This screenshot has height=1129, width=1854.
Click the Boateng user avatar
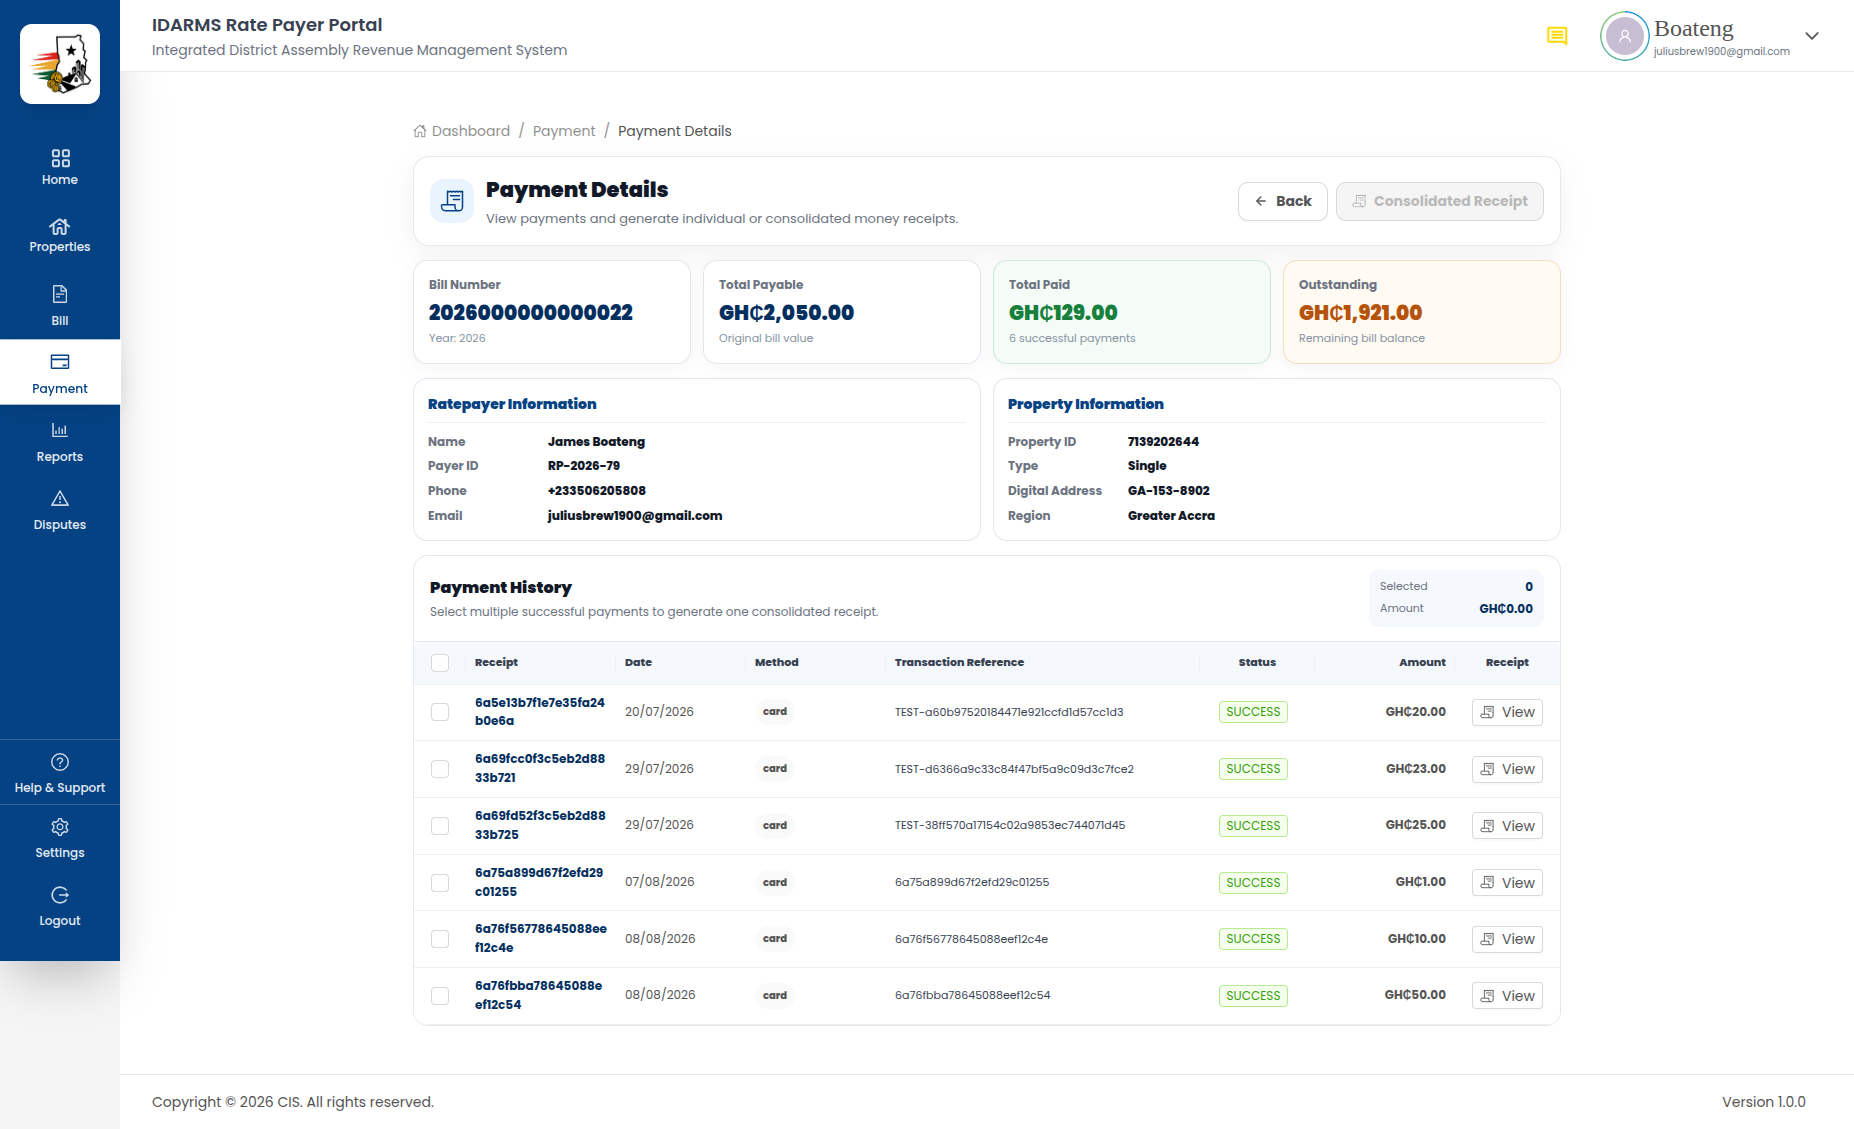pos(1625,36)
